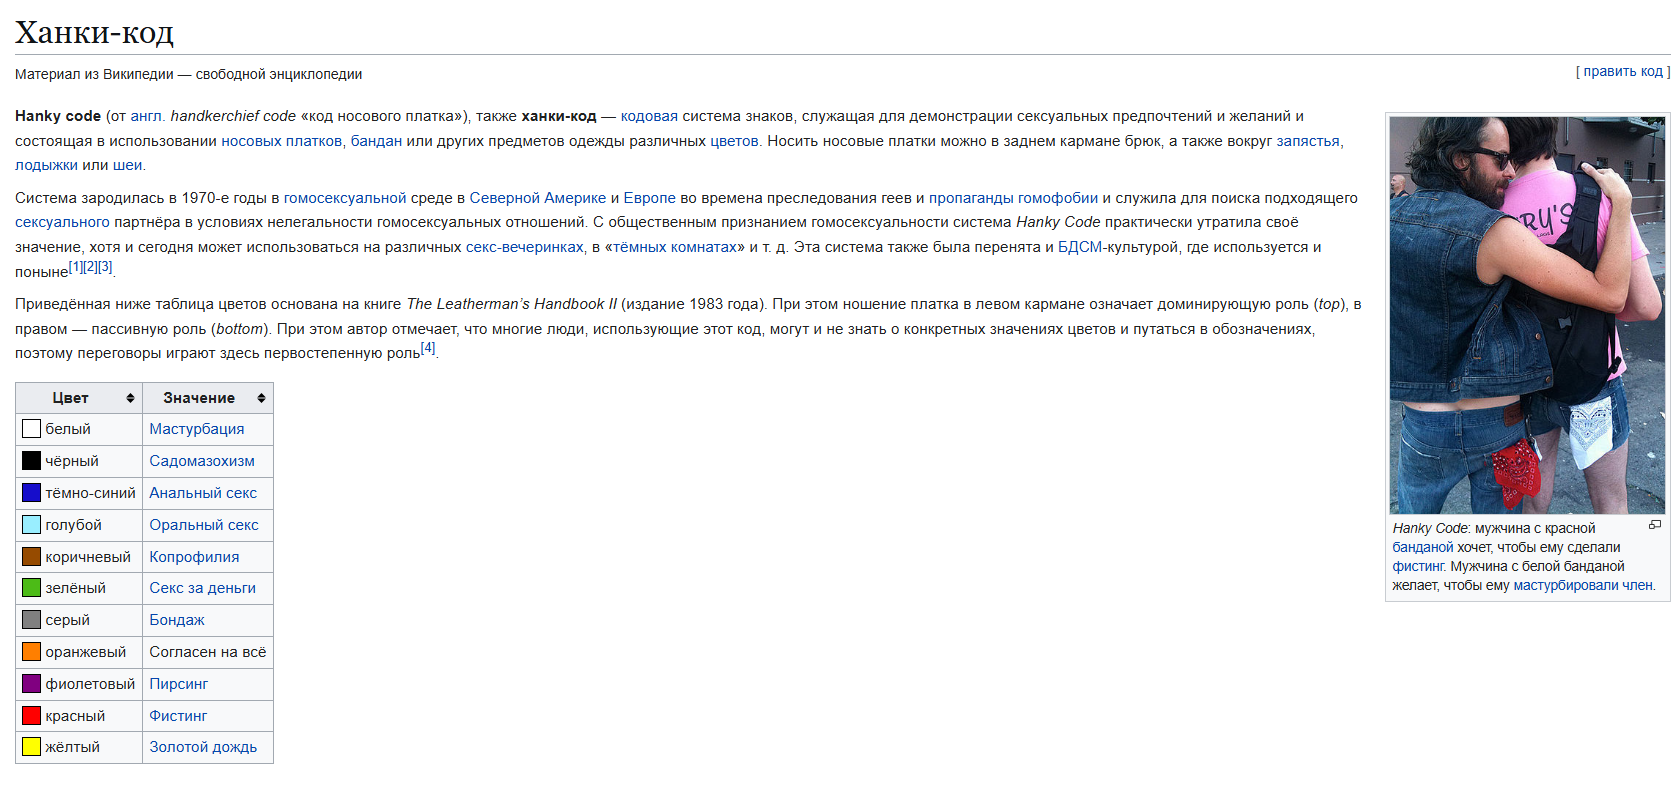Click the 'править код' edit link

(x=1622, y=71)
